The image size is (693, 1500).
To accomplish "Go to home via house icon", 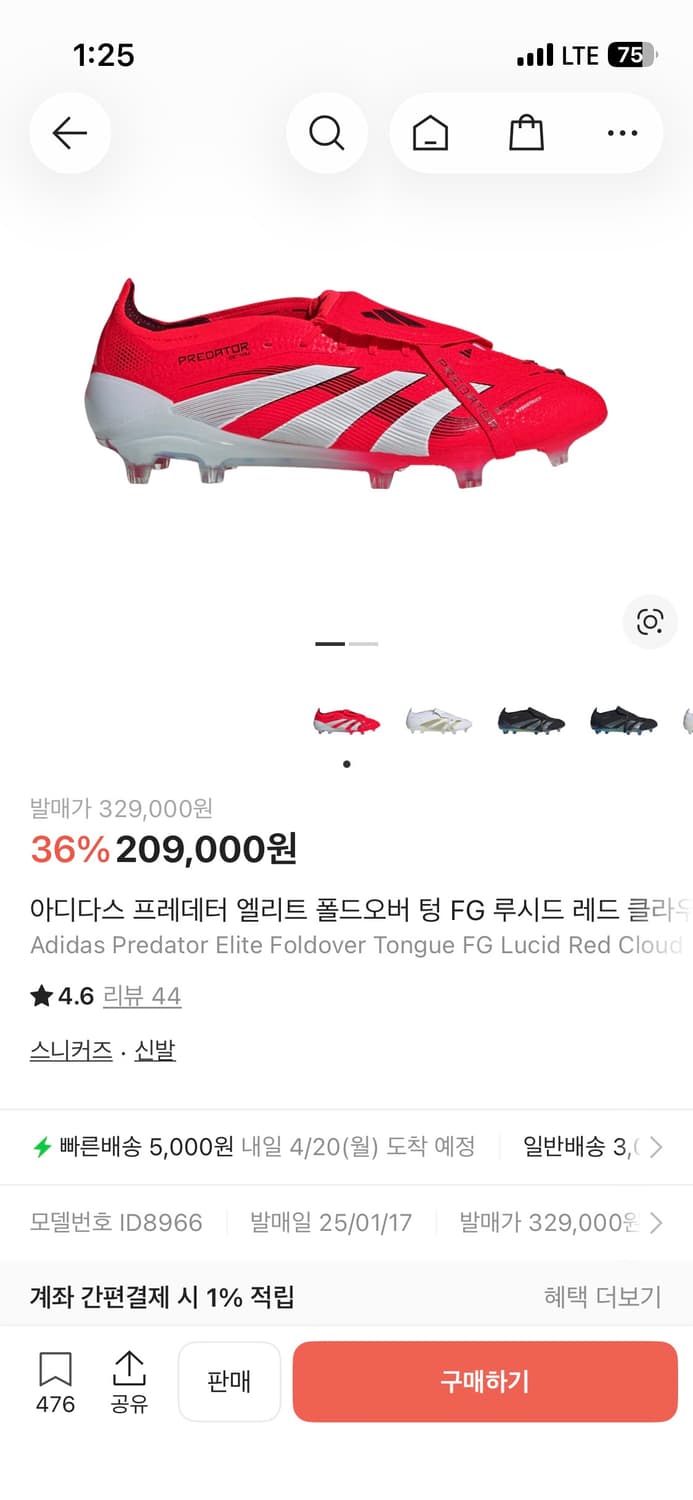I will [x=430, y=133].
